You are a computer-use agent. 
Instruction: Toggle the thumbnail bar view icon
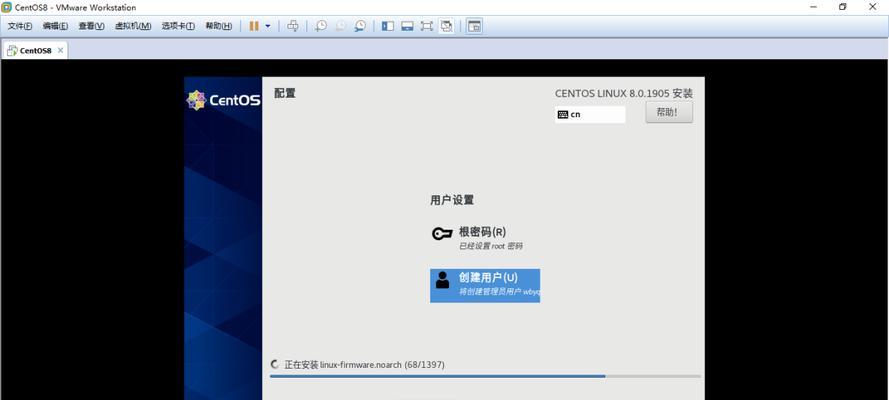pos(407,26)
